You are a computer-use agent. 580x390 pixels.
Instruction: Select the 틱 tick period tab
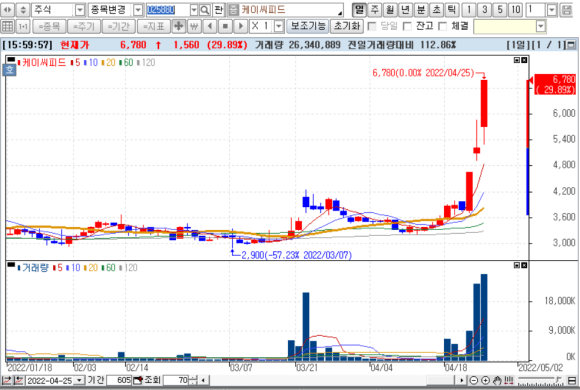pyautogui.click(x=452, y=10)
